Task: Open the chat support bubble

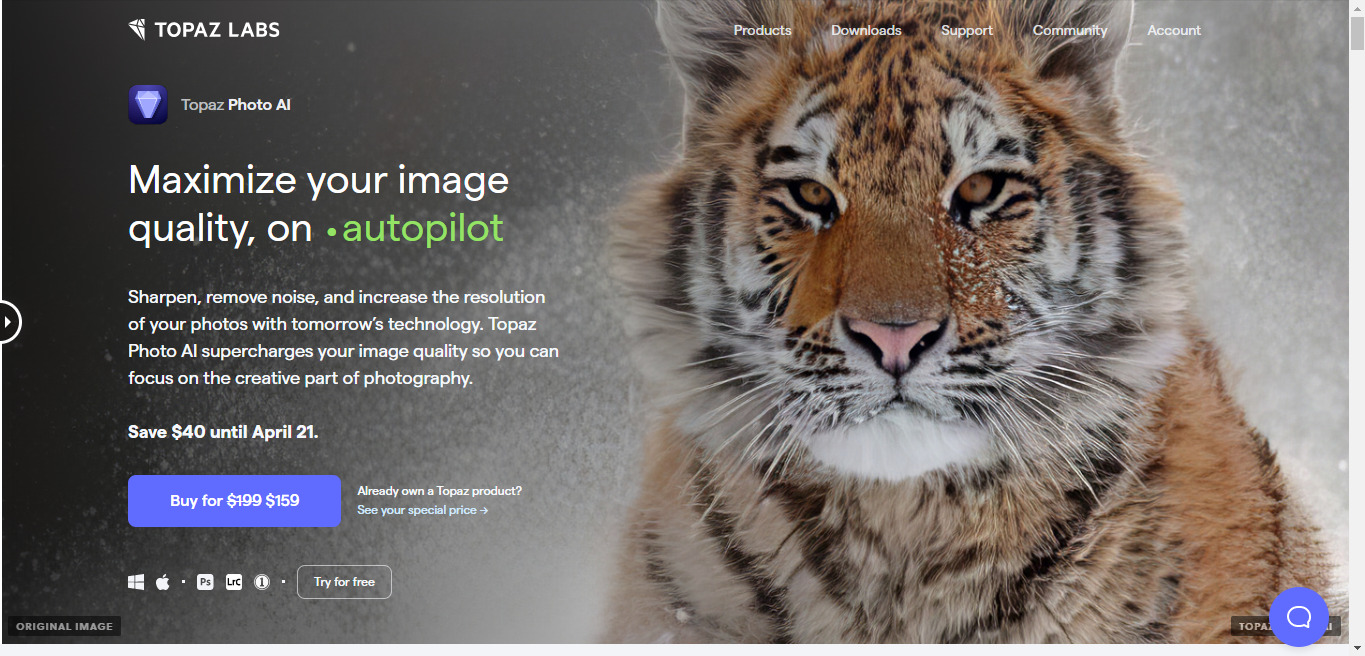Action: coord(1298,617)
